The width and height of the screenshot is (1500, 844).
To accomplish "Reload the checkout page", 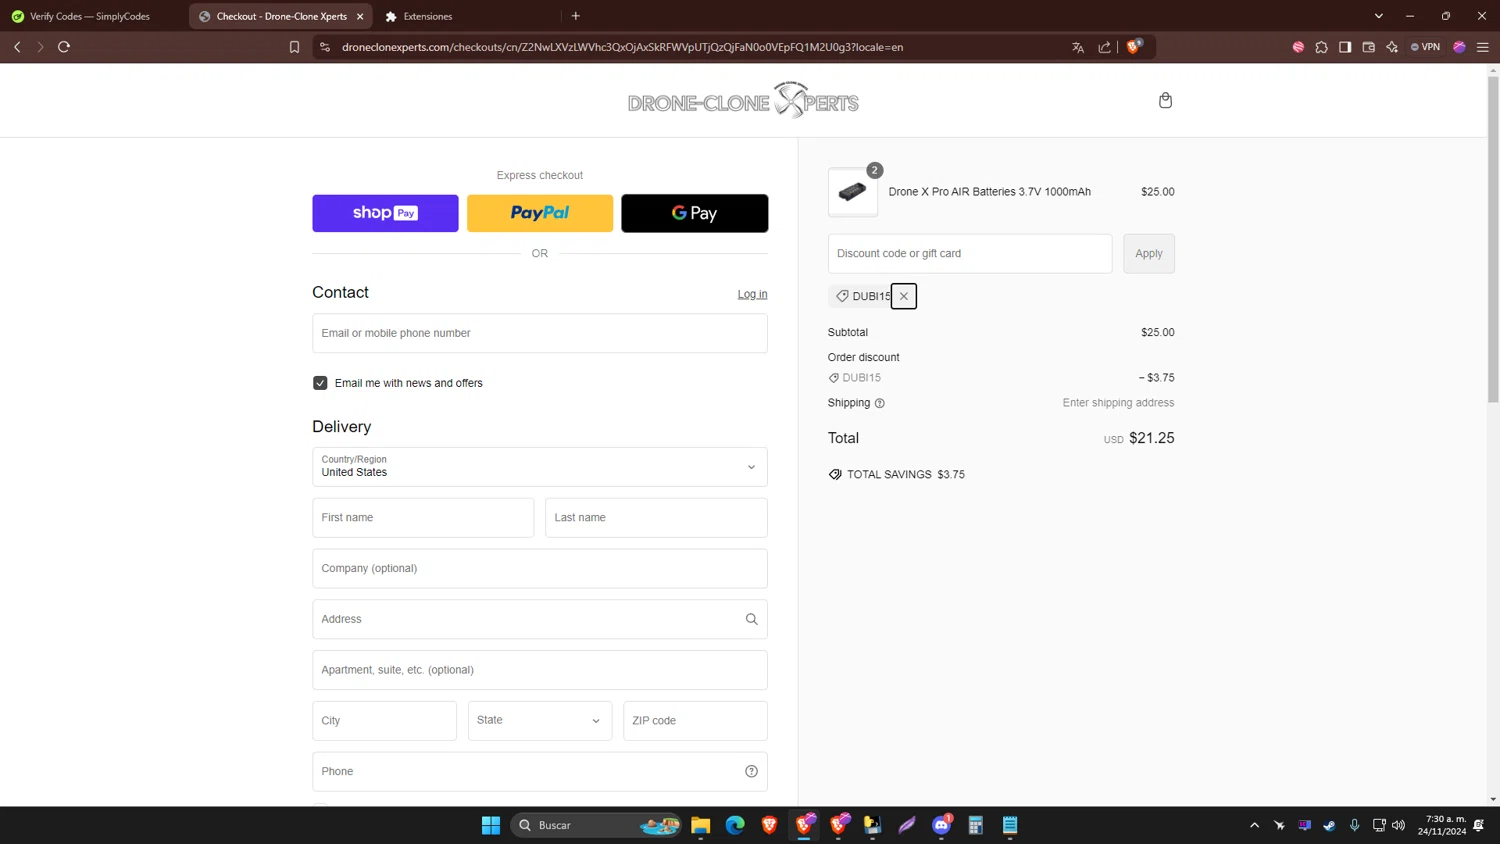I will point(64,47).
